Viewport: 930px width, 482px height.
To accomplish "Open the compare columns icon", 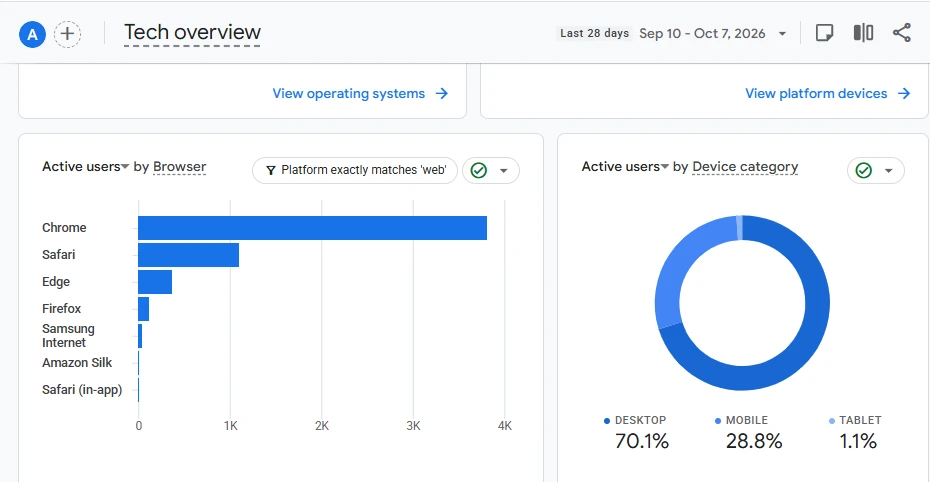I will [864, 33].
